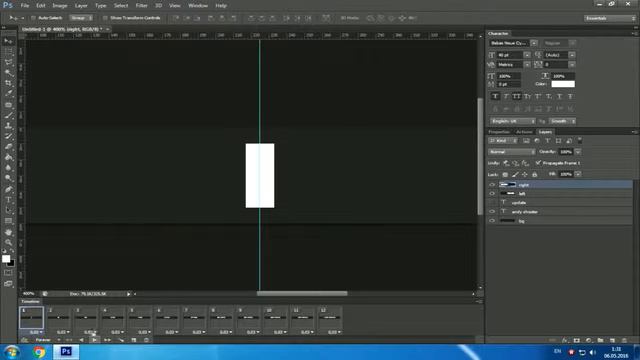Hide the 'right' layer
Screen dimensions: 640x360
tap(492, 185)
